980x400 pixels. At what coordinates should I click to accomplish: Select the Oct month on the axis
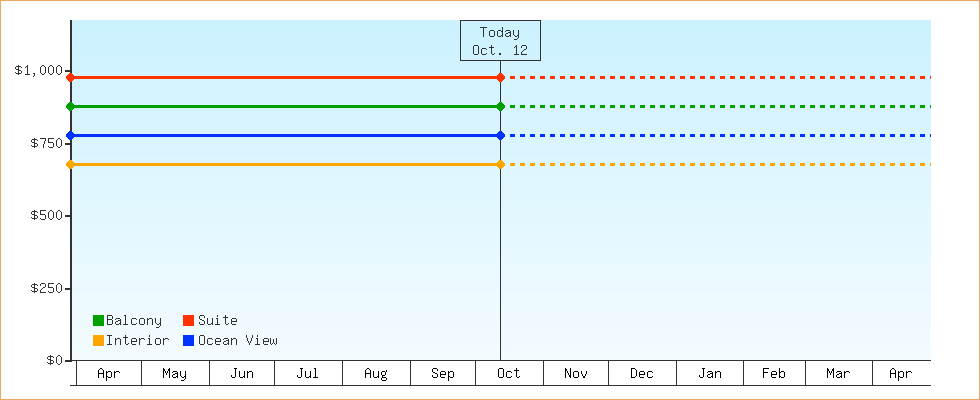click(x=509, y=374)
